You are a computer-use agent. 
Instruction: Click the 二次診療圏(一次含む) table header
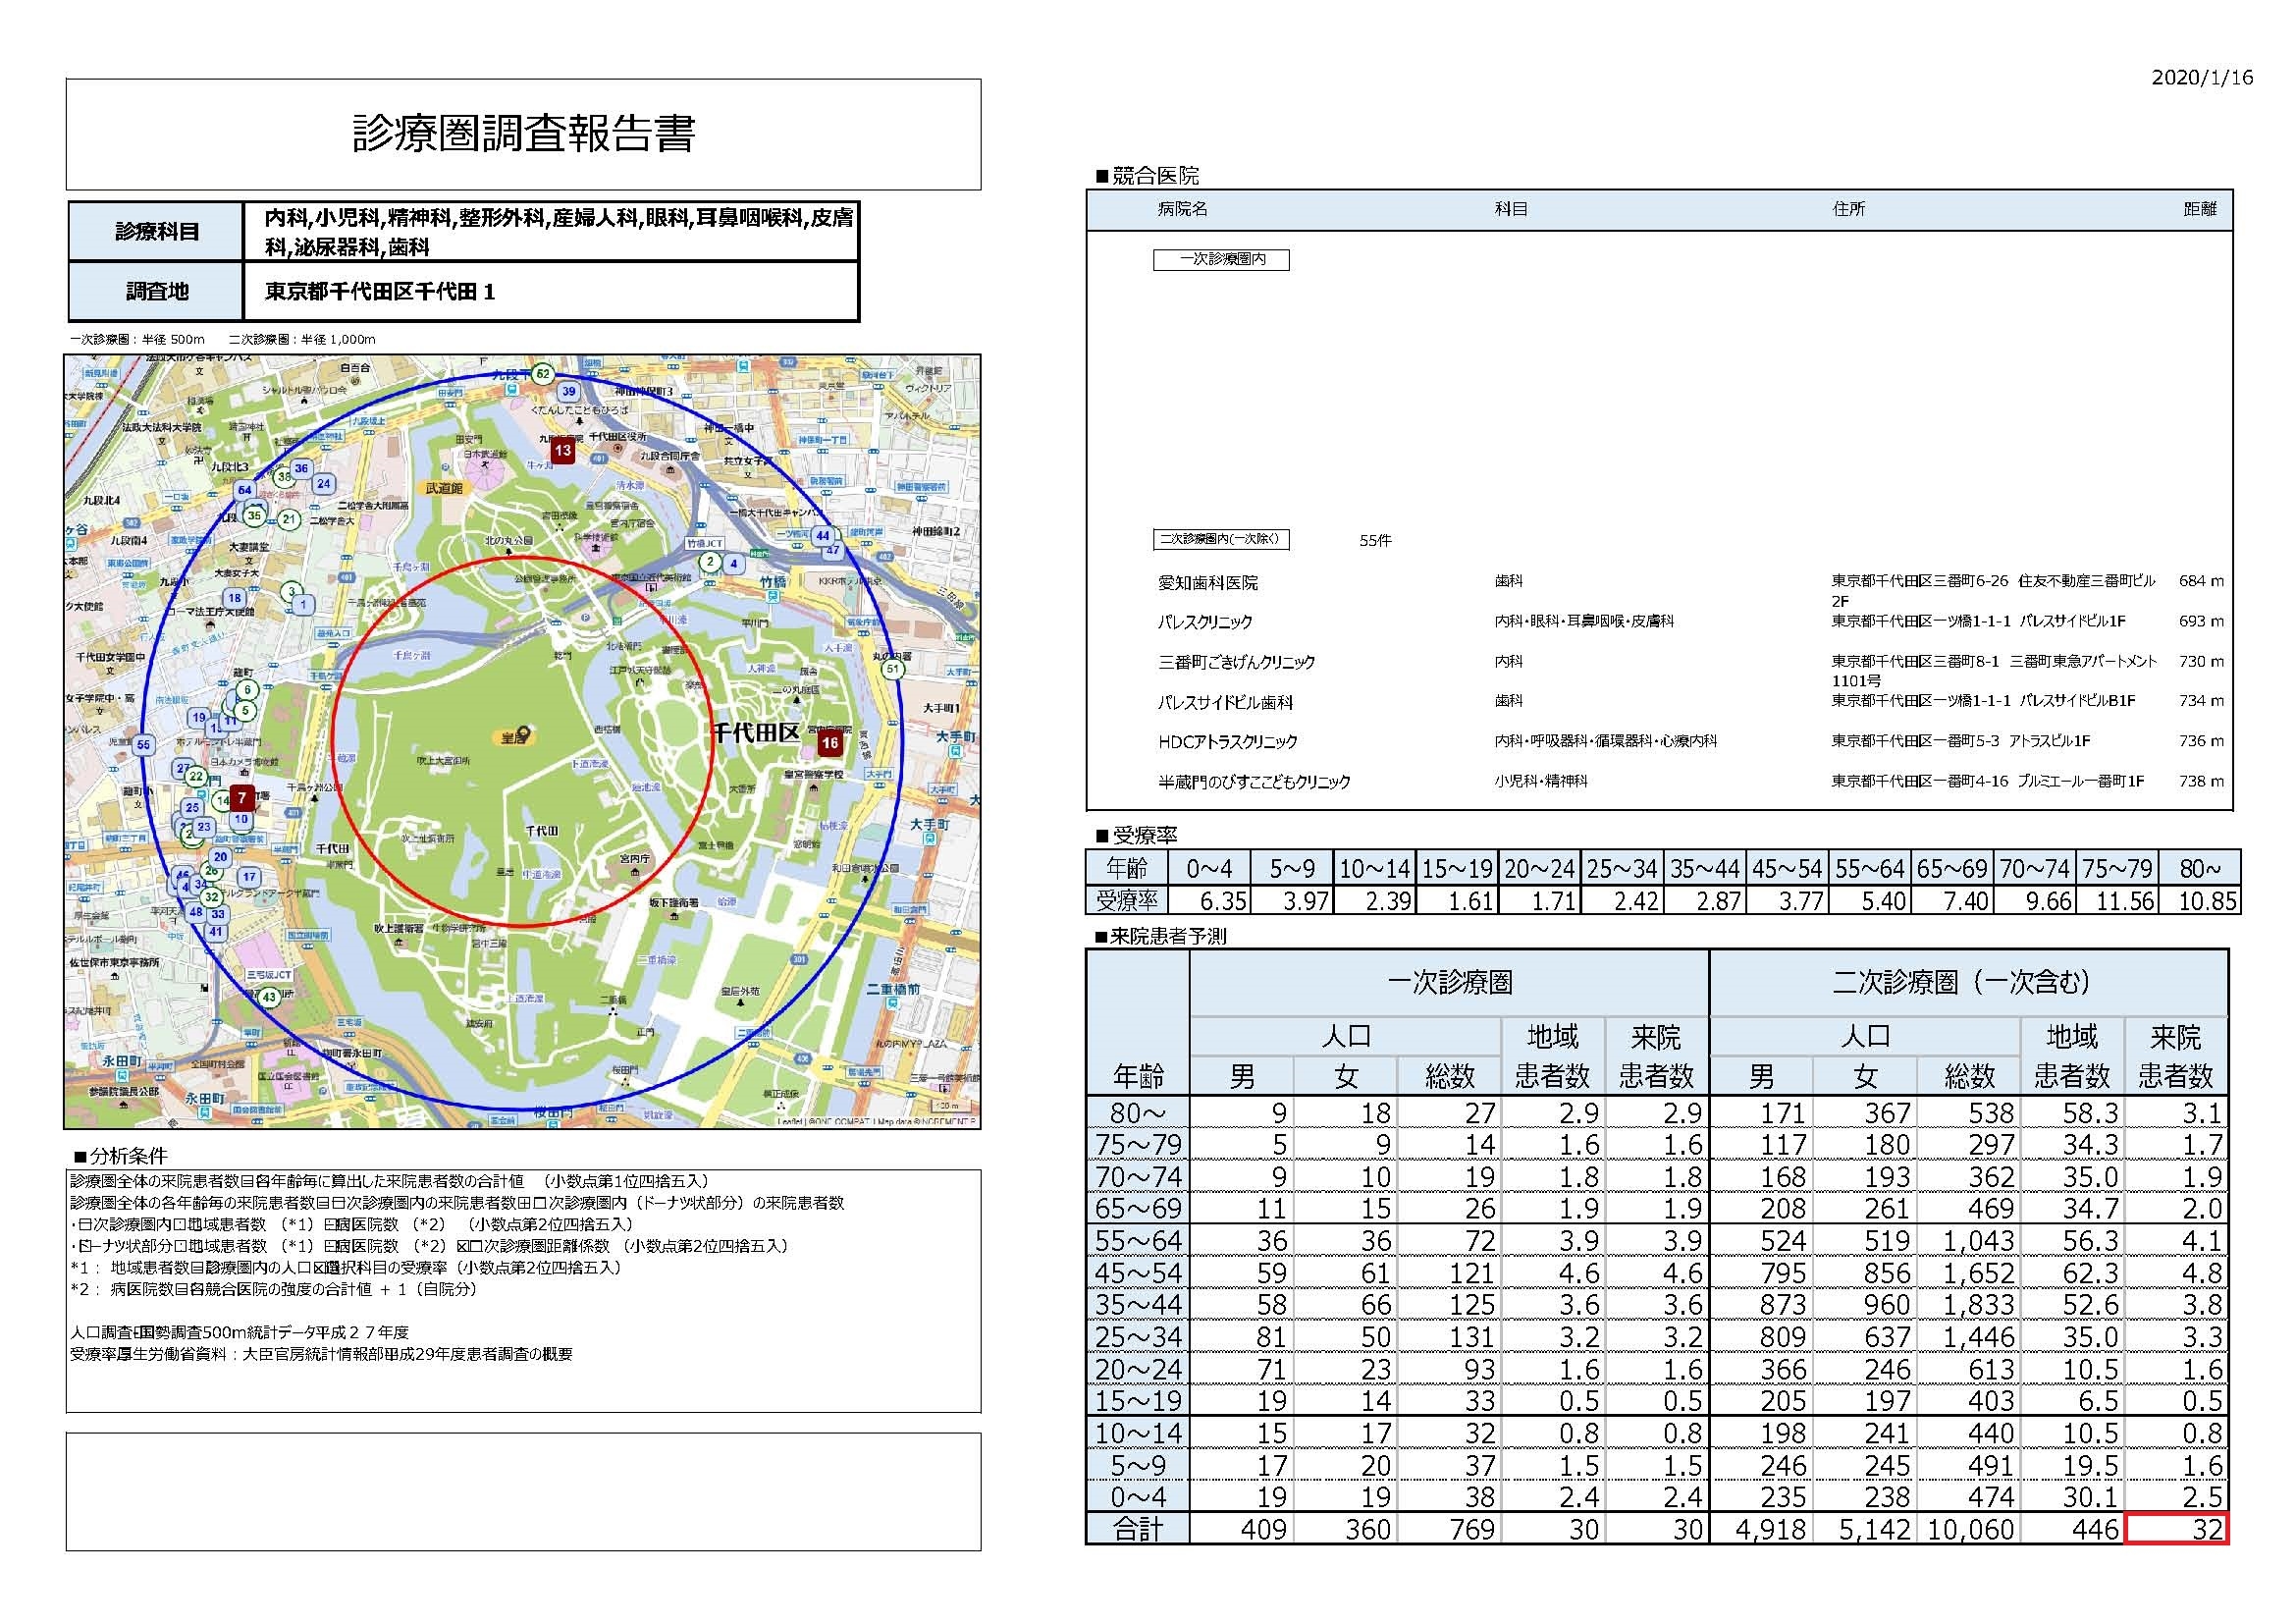pyautogui.click(x=1968, y=982)
